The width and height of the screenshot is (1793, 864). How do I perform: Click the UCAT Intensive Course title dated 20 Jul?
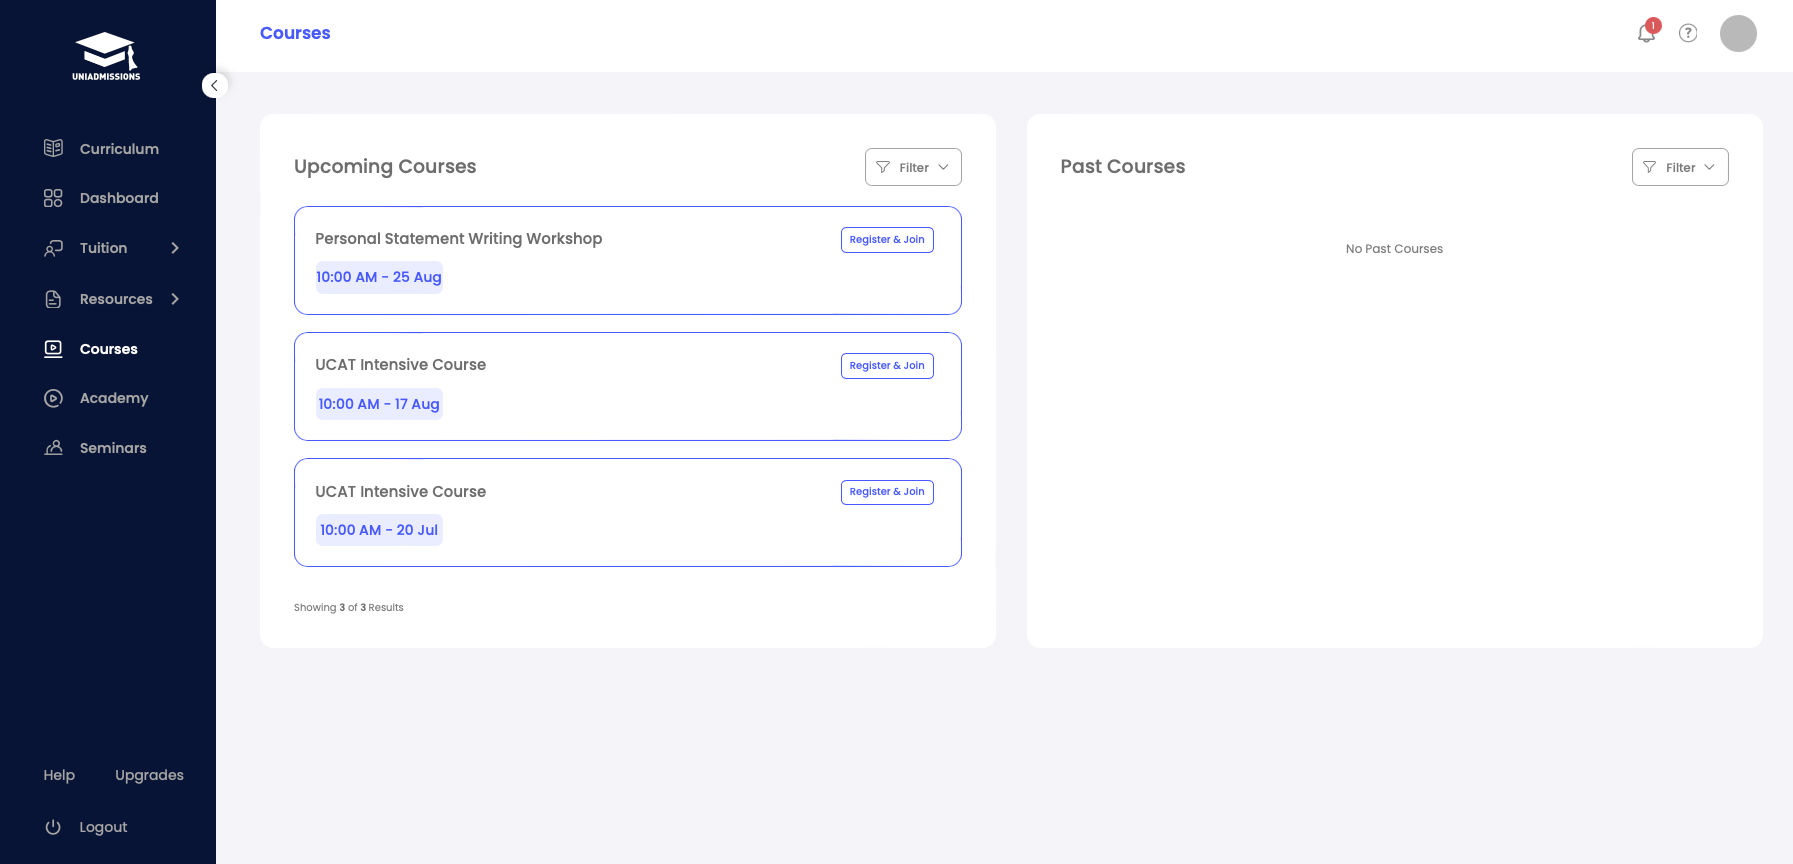point(401,492)
